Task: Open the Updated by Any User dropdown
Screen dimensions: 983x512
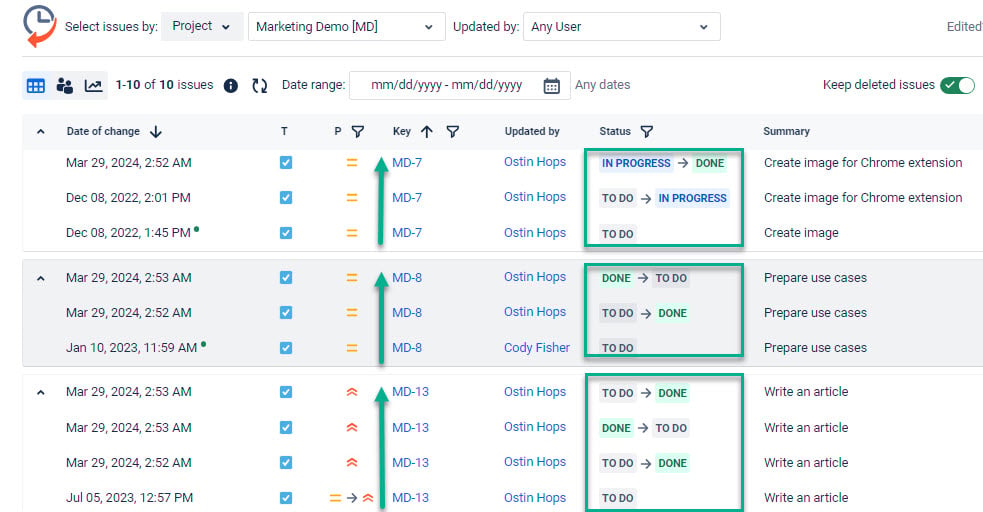Action: 621,27
